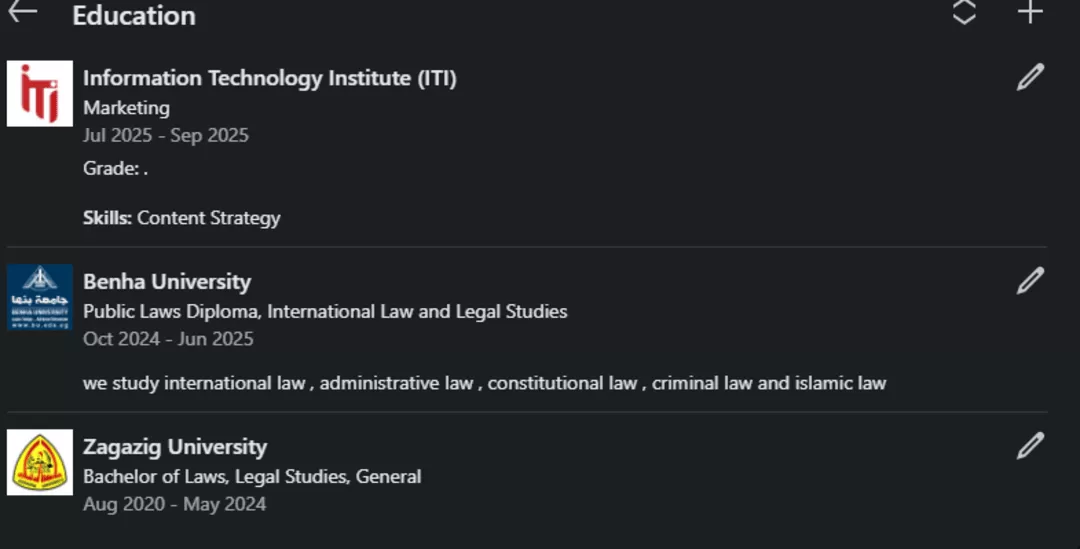Open the ITI school logo
The height and width of the screenshot is (549, 1080).
[40, 93]
